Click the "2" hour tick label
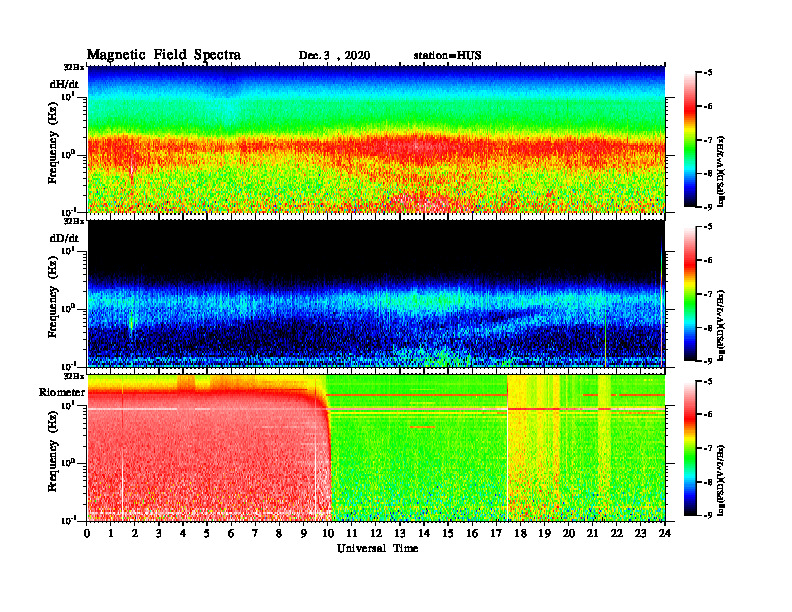The height and width of the screenshot is (612, 792). coord(135,533)
